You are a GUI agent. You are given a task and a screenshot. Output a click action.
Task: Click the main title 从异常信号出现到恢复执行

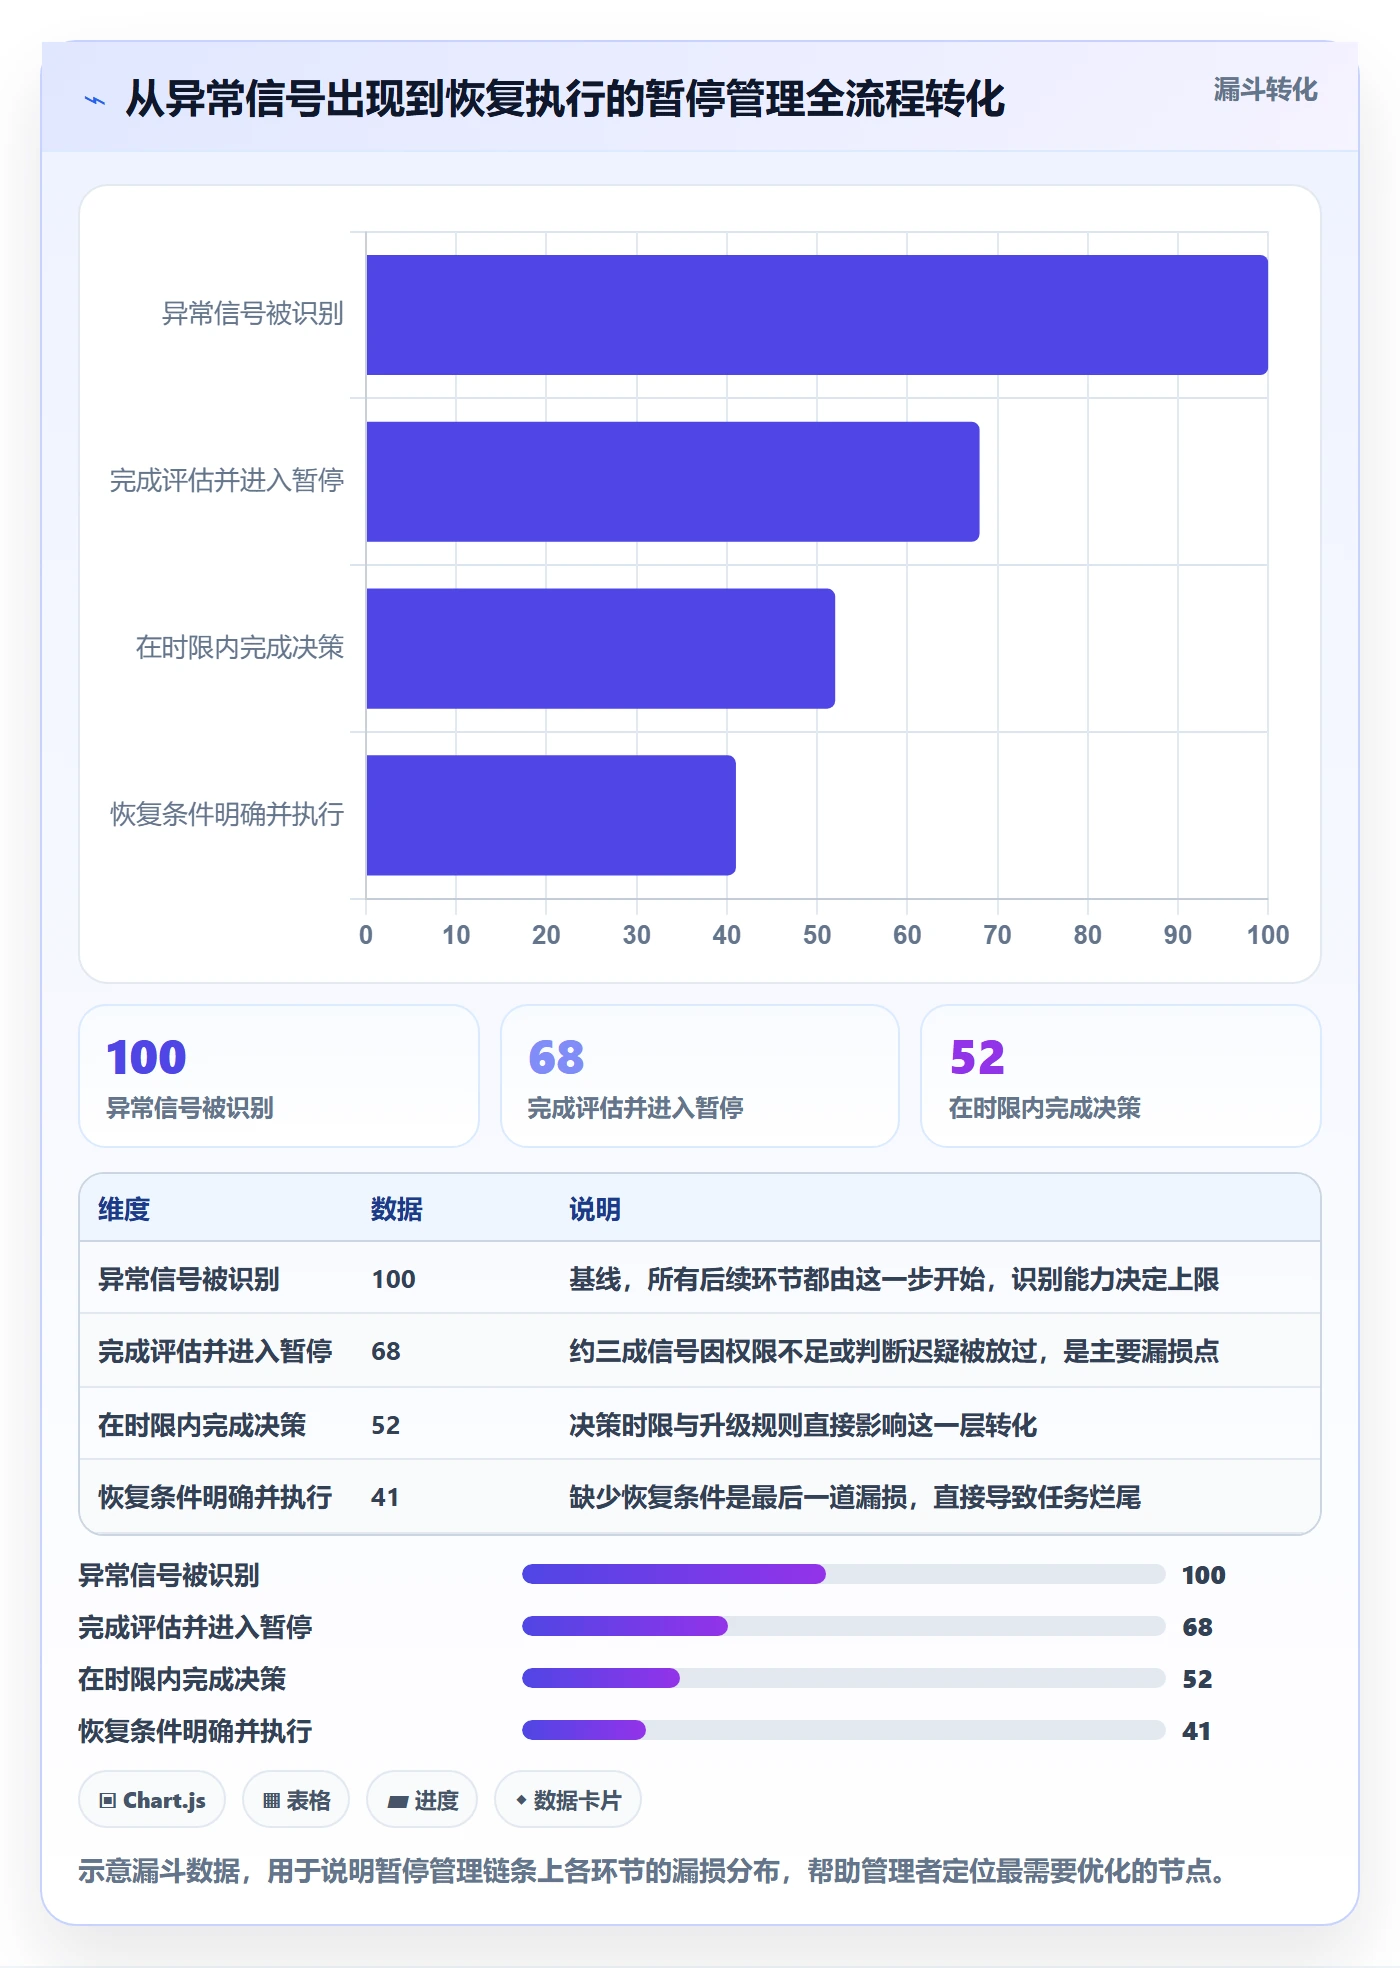point(565,99)
